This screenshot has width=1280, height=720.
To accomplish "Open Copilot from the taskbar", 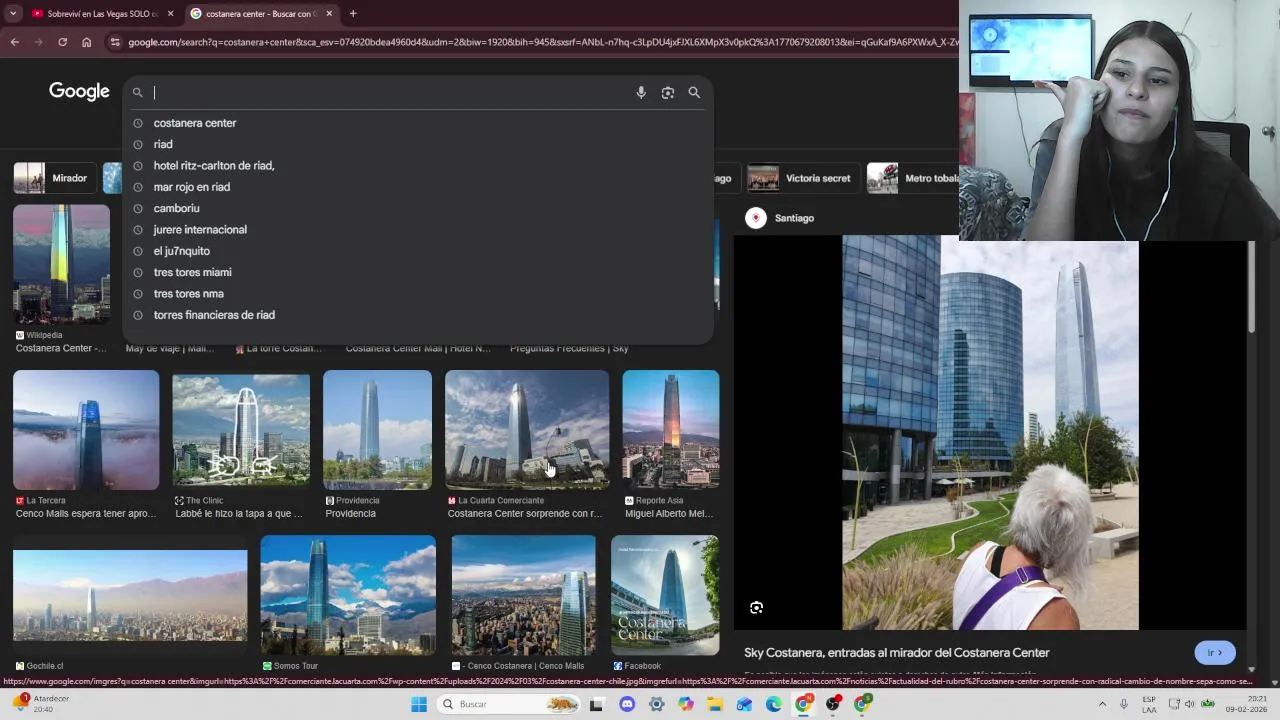I will pos(686,704).
